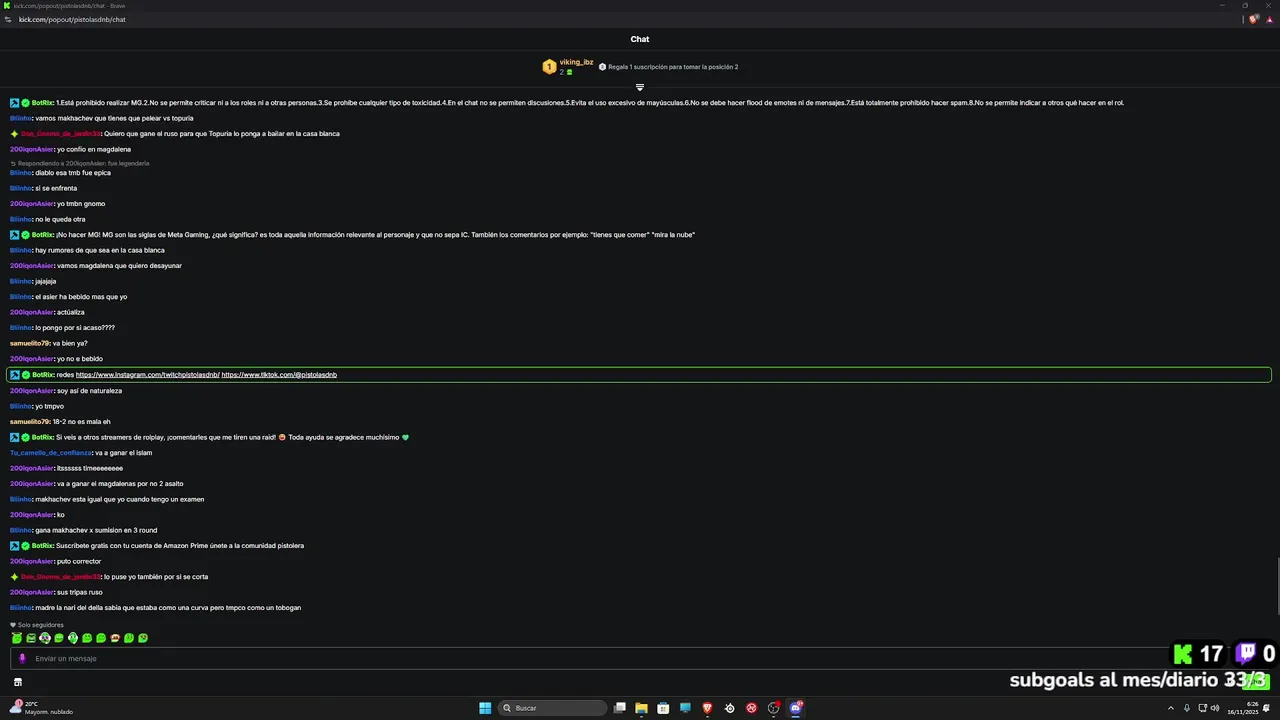
Task: Open Microsoft Store from the taskbar
Action: point(663,708)
